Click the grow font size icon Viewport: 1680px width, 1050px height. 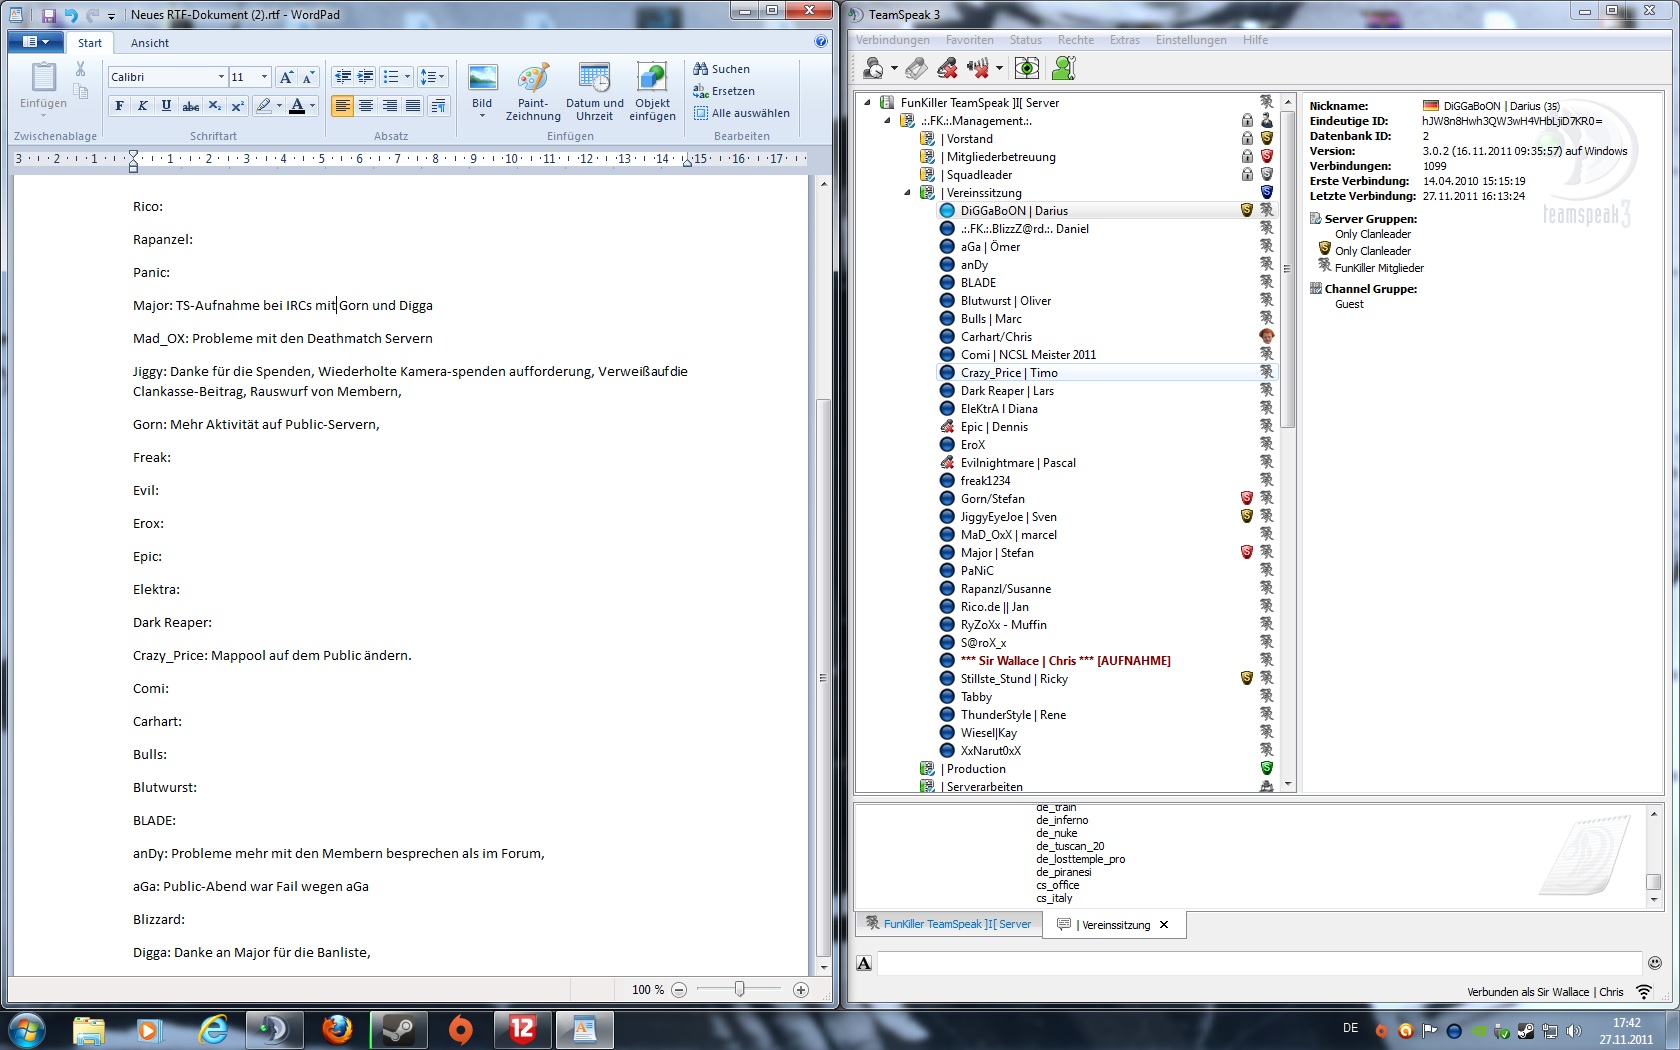(287, 77)
